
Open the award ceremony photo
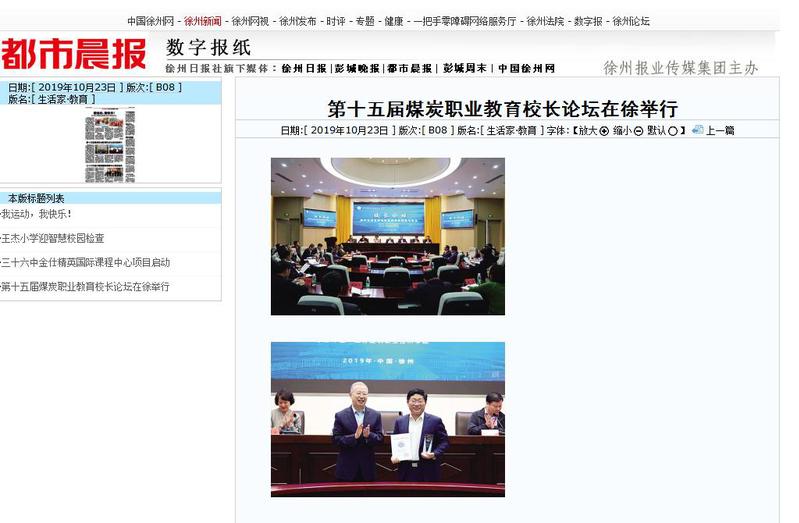point(387,419)
